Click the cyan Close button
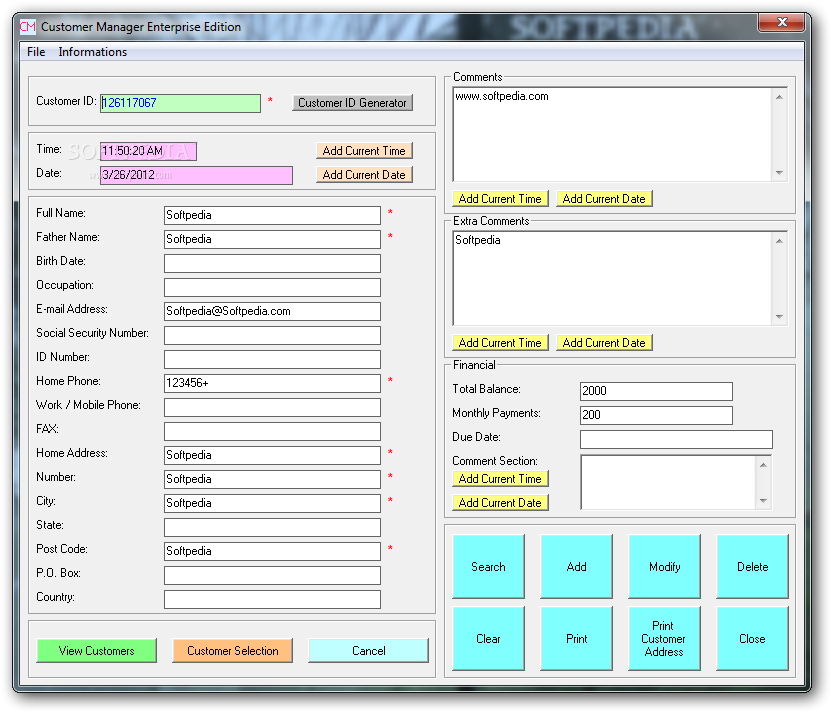Screen dimensions: 832x713 tap(752, 639)
